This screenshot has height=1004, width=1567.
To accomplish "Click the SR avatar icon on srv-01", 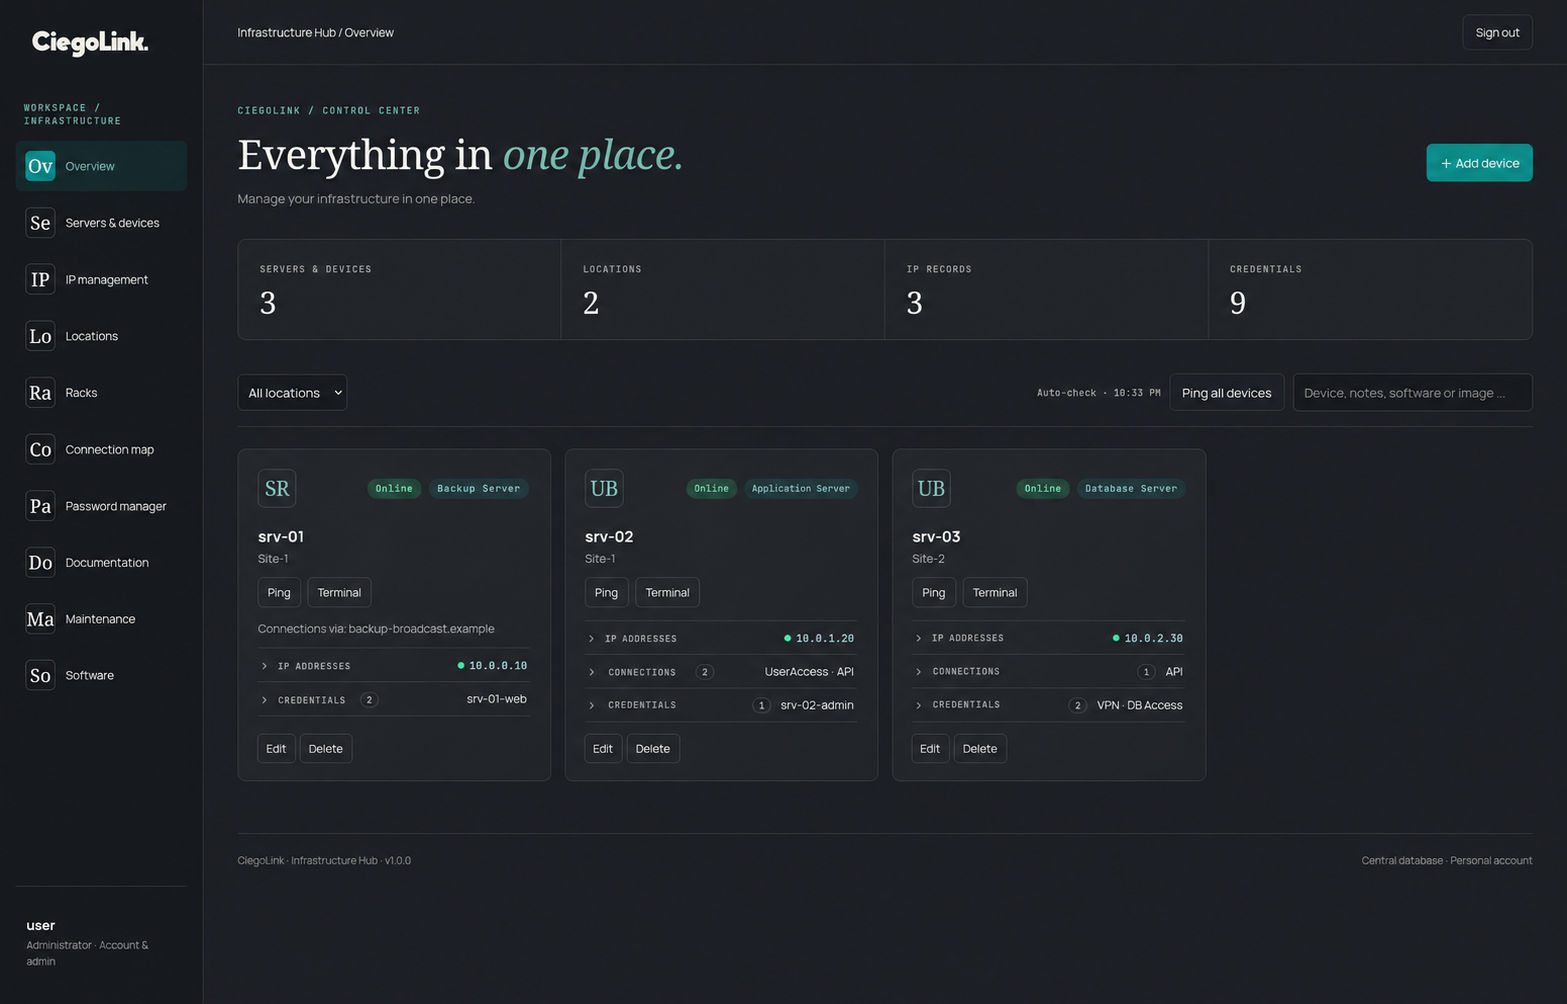I will [x=277, y=488].
